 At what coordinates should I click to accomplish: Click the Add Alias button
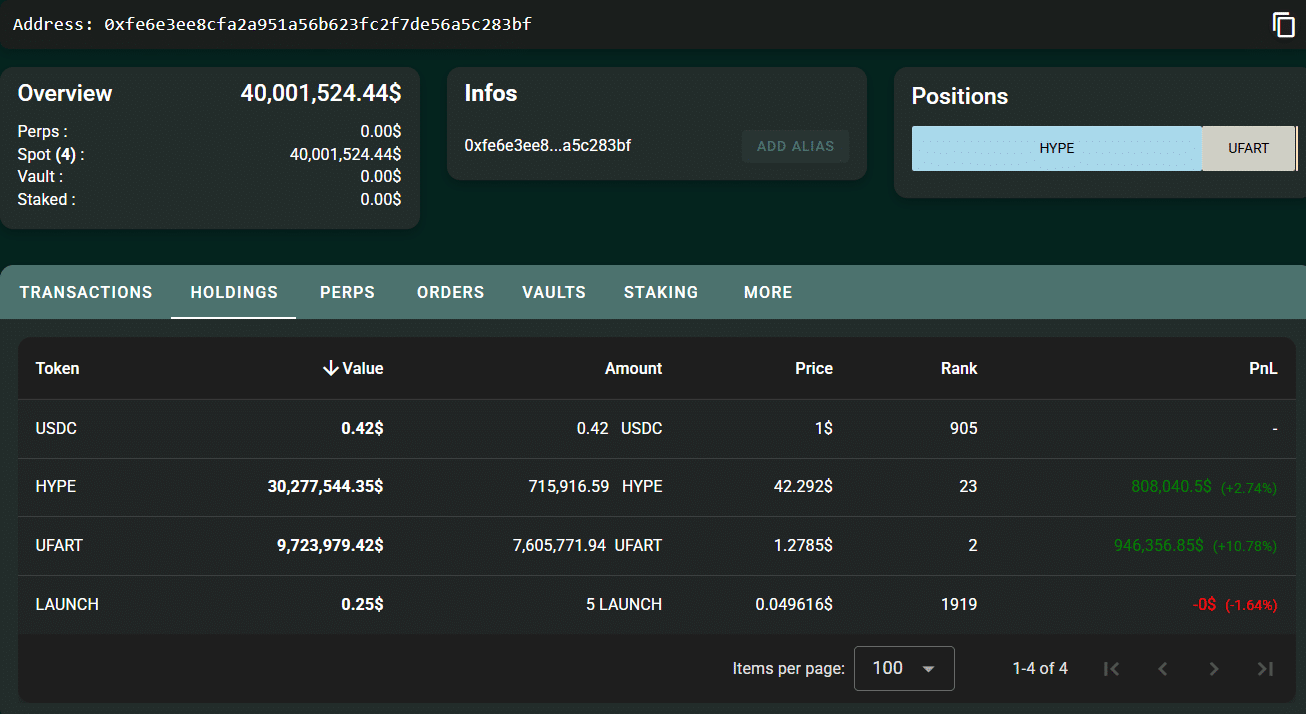[x=795, y=146]
